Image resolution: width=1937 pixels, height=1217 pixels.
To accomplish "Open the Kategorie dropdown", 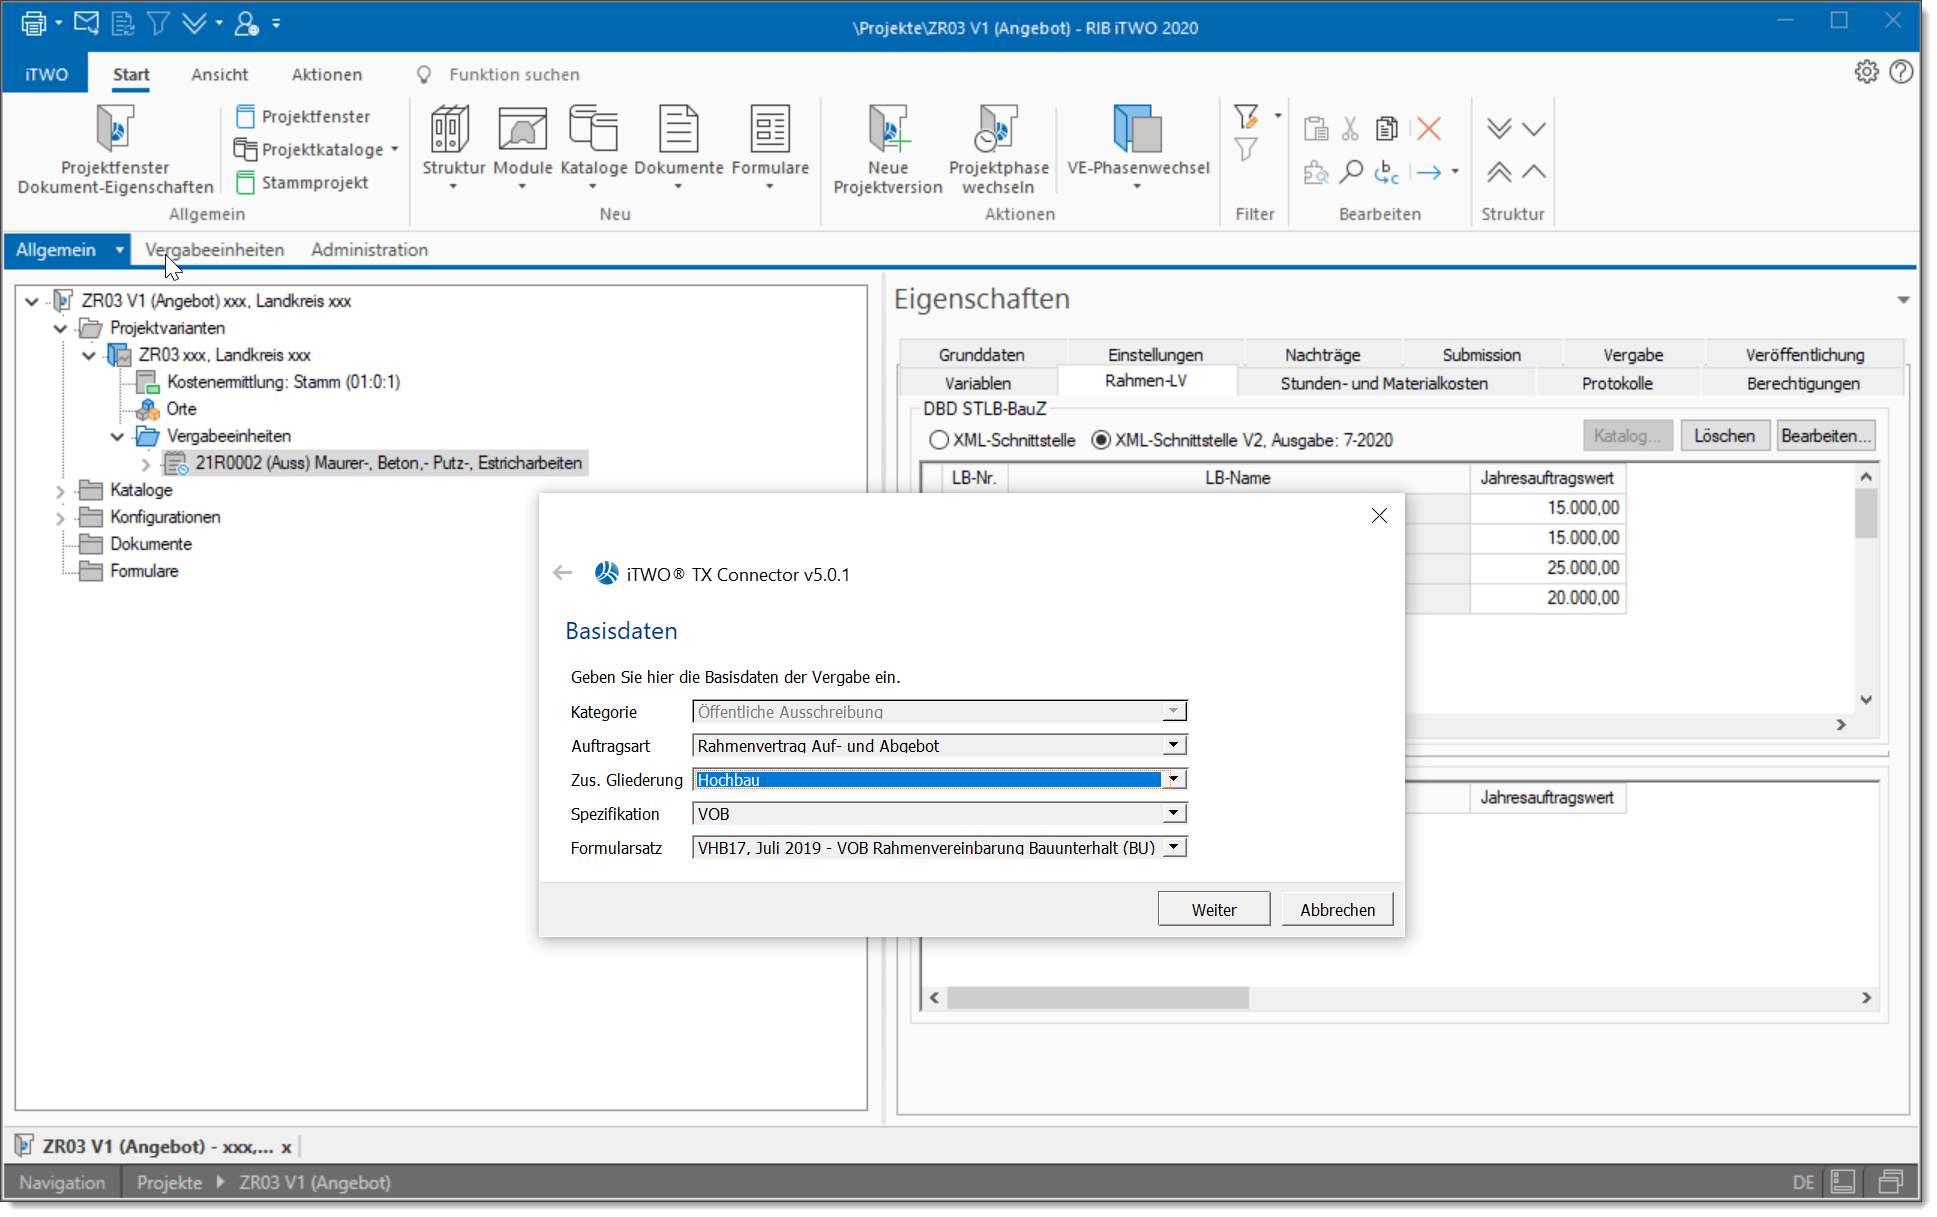I will pos(1174,711).
